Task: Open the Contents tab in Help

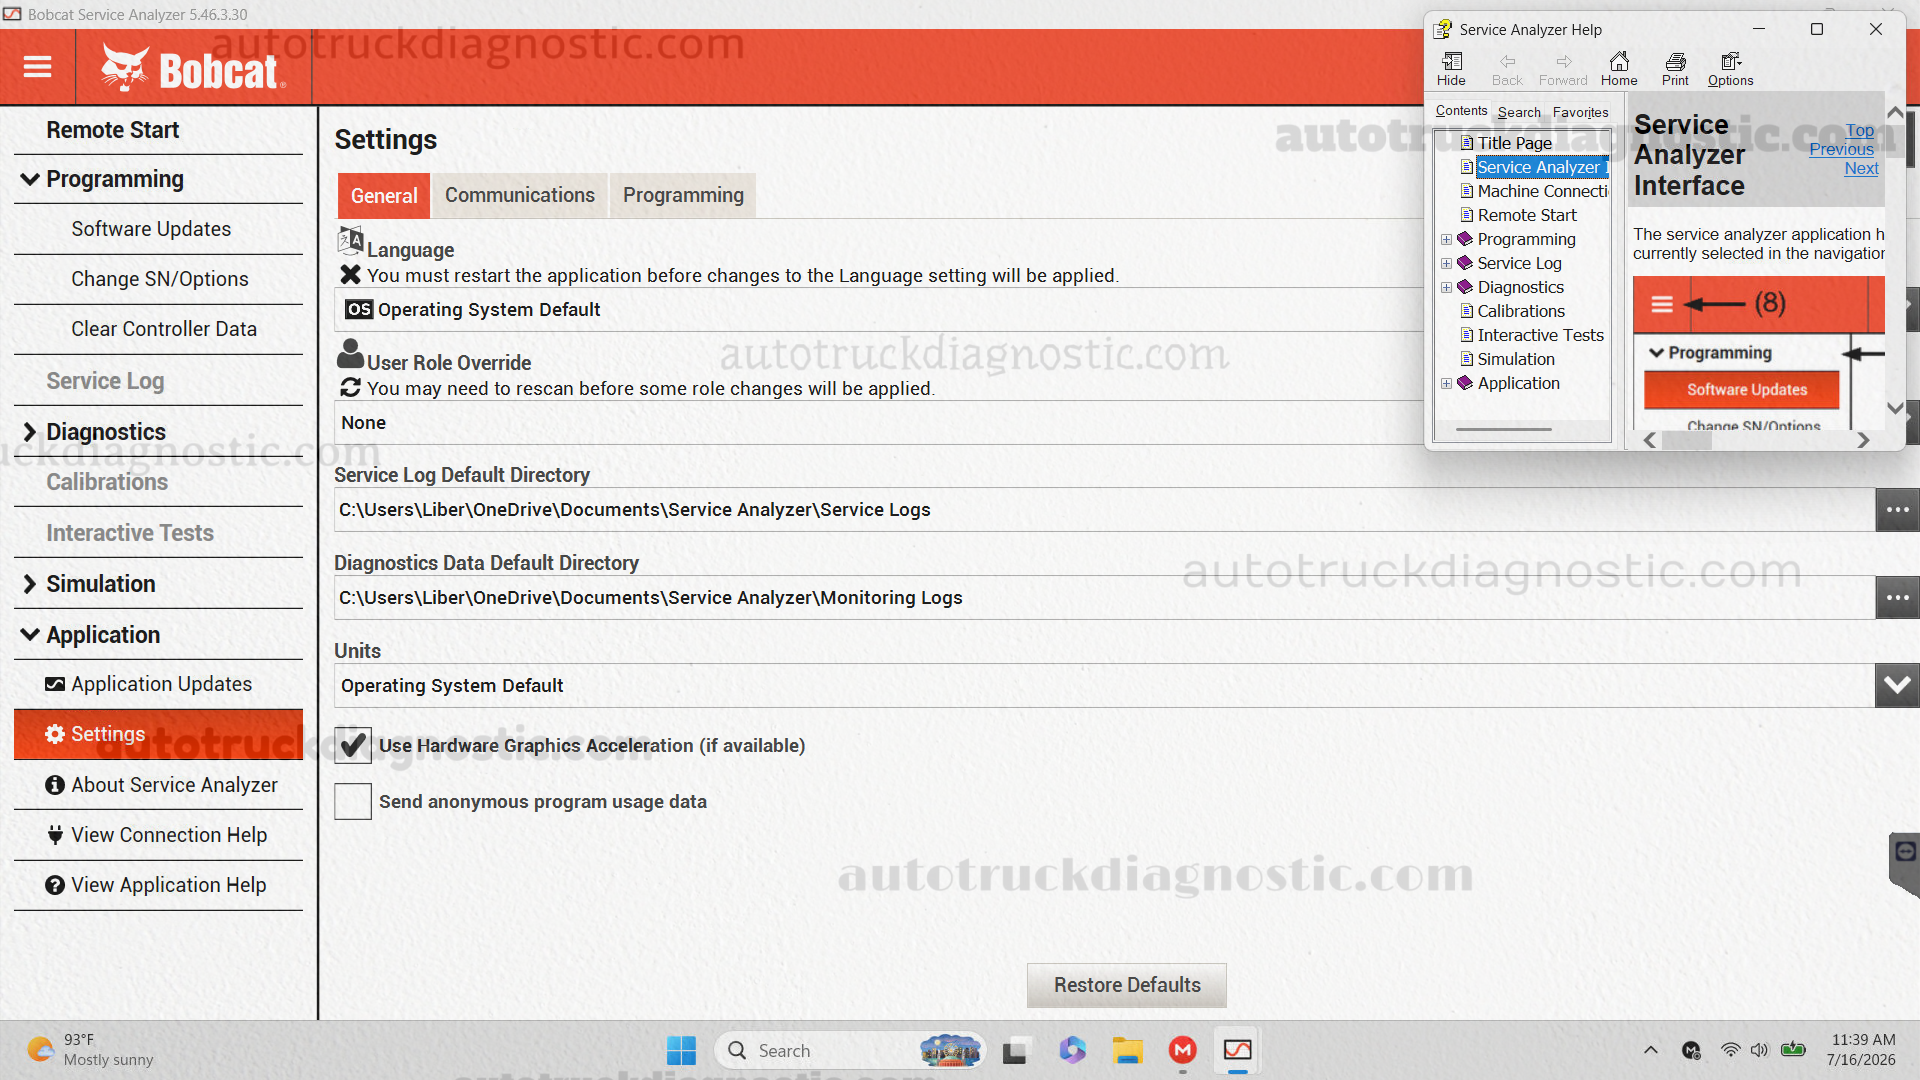Action: 1461,111
